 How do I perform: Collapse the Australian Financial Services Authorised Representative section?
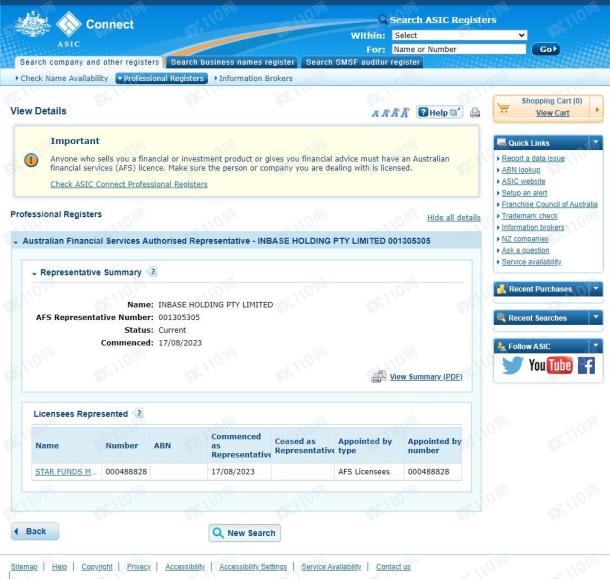(16, 242)
